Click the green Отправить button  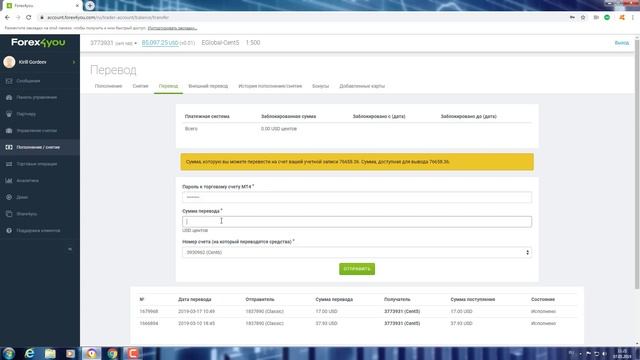tap(357, 269)
